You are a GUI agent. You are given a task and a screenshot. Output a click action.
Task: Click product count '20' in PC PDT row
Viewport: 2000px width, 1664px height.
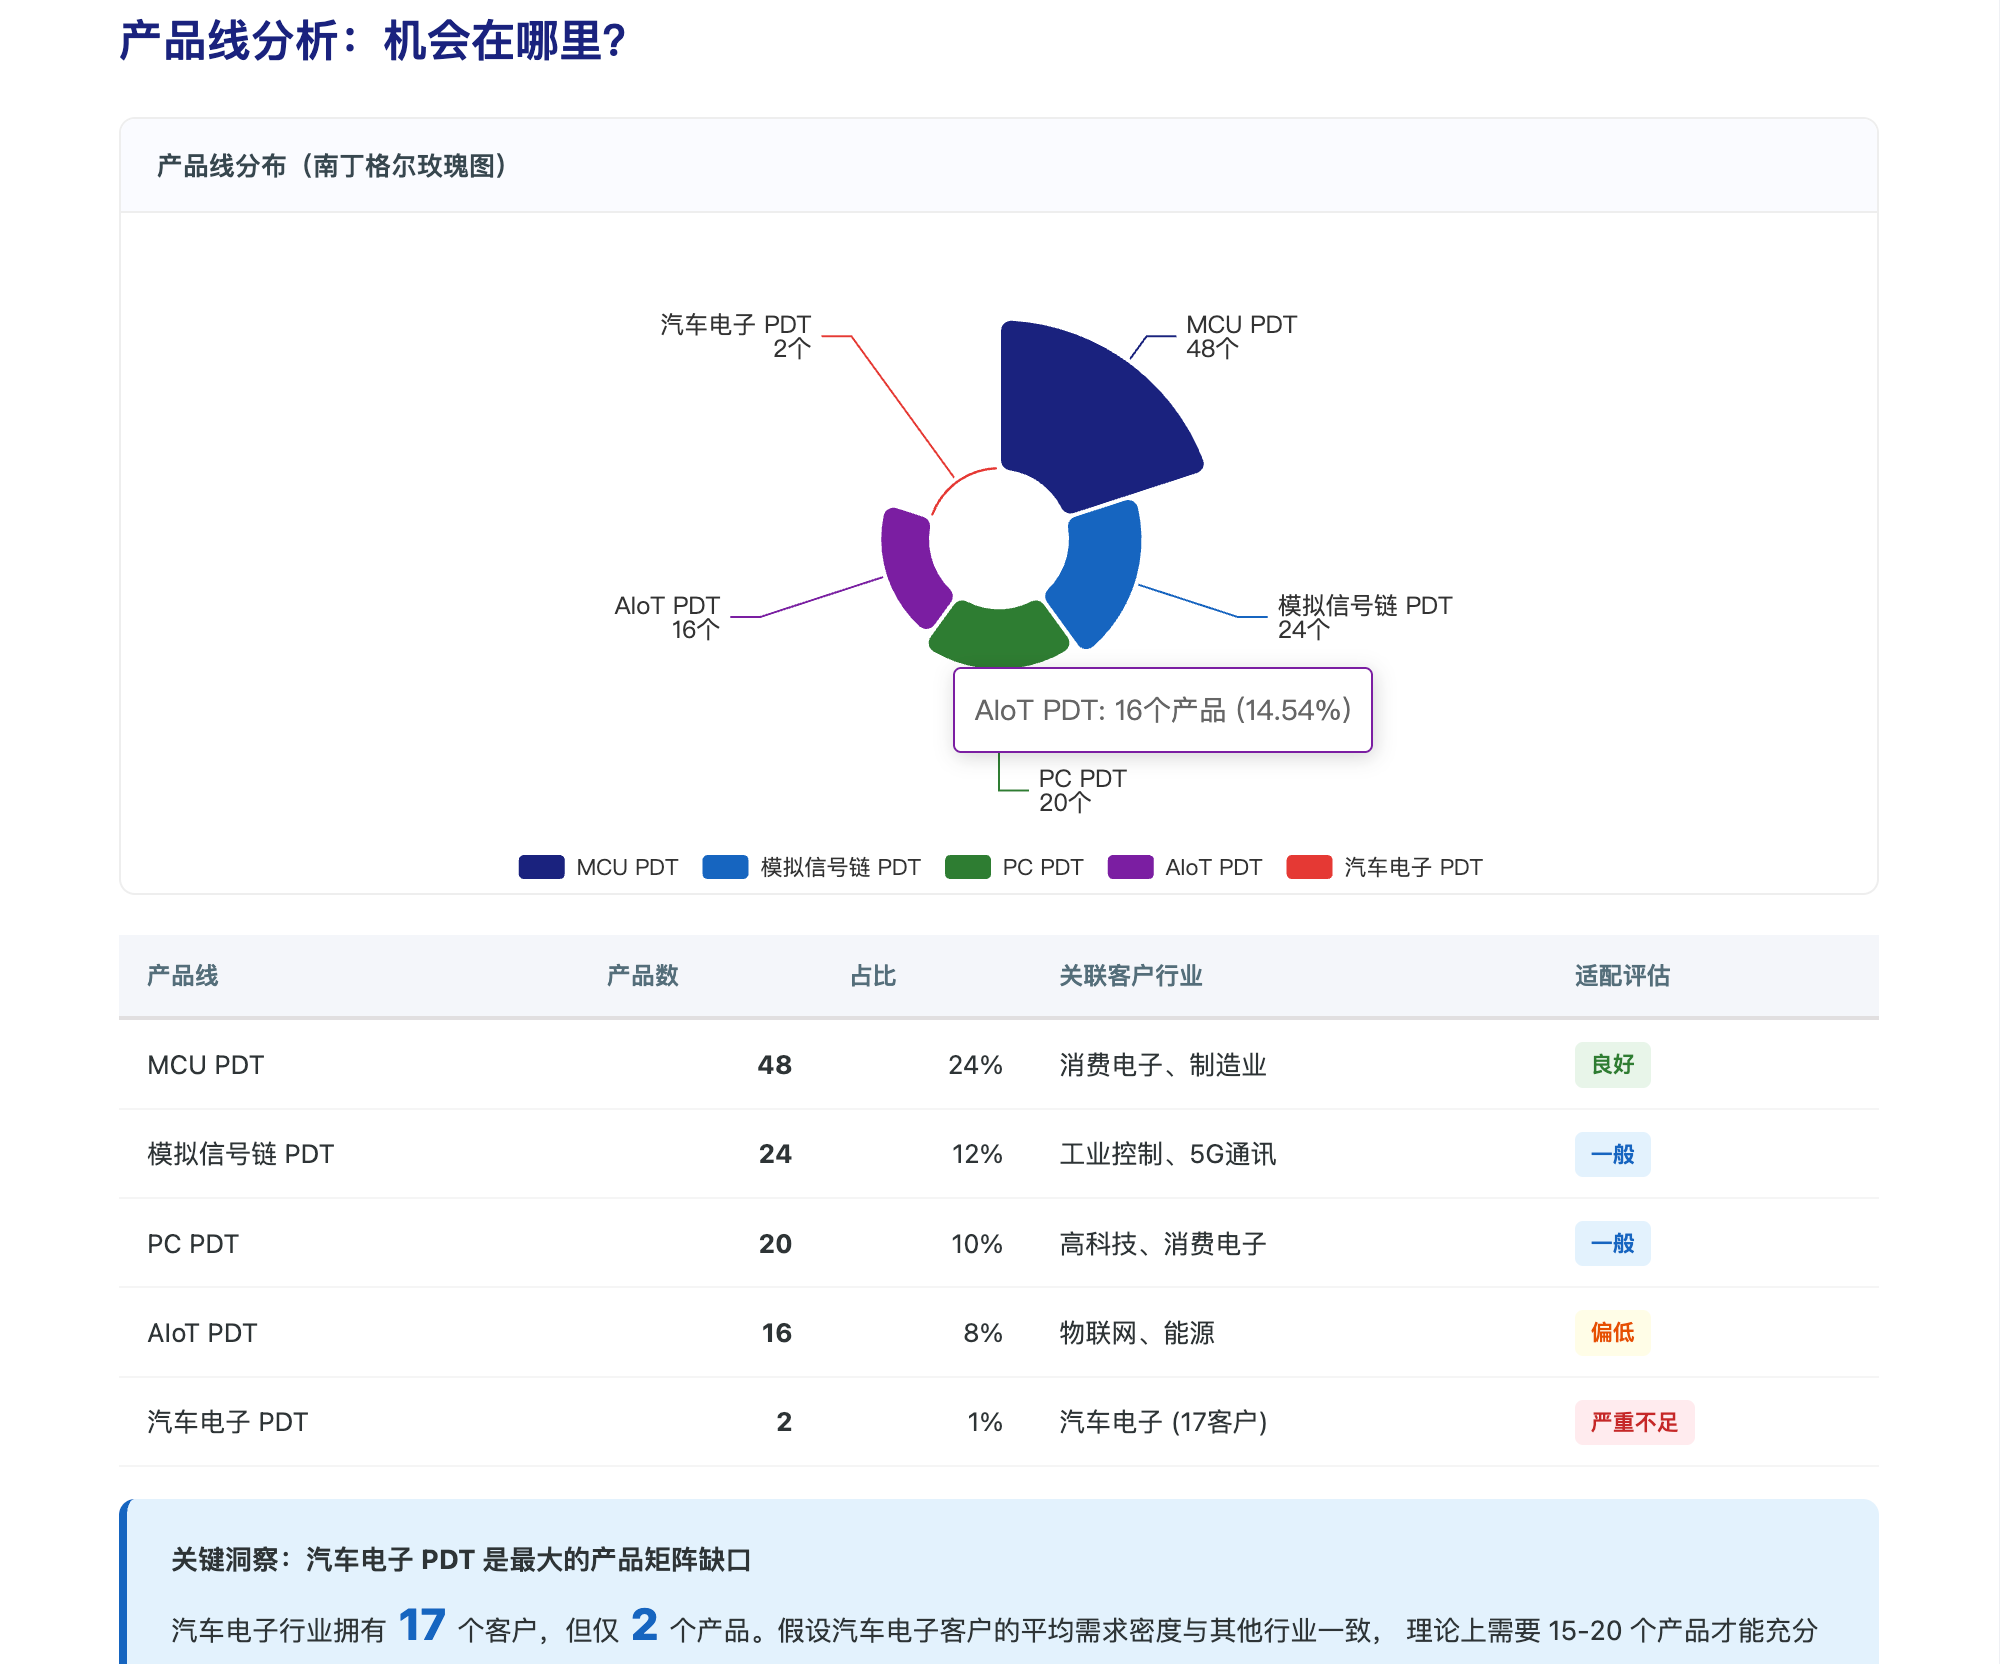775,1244
